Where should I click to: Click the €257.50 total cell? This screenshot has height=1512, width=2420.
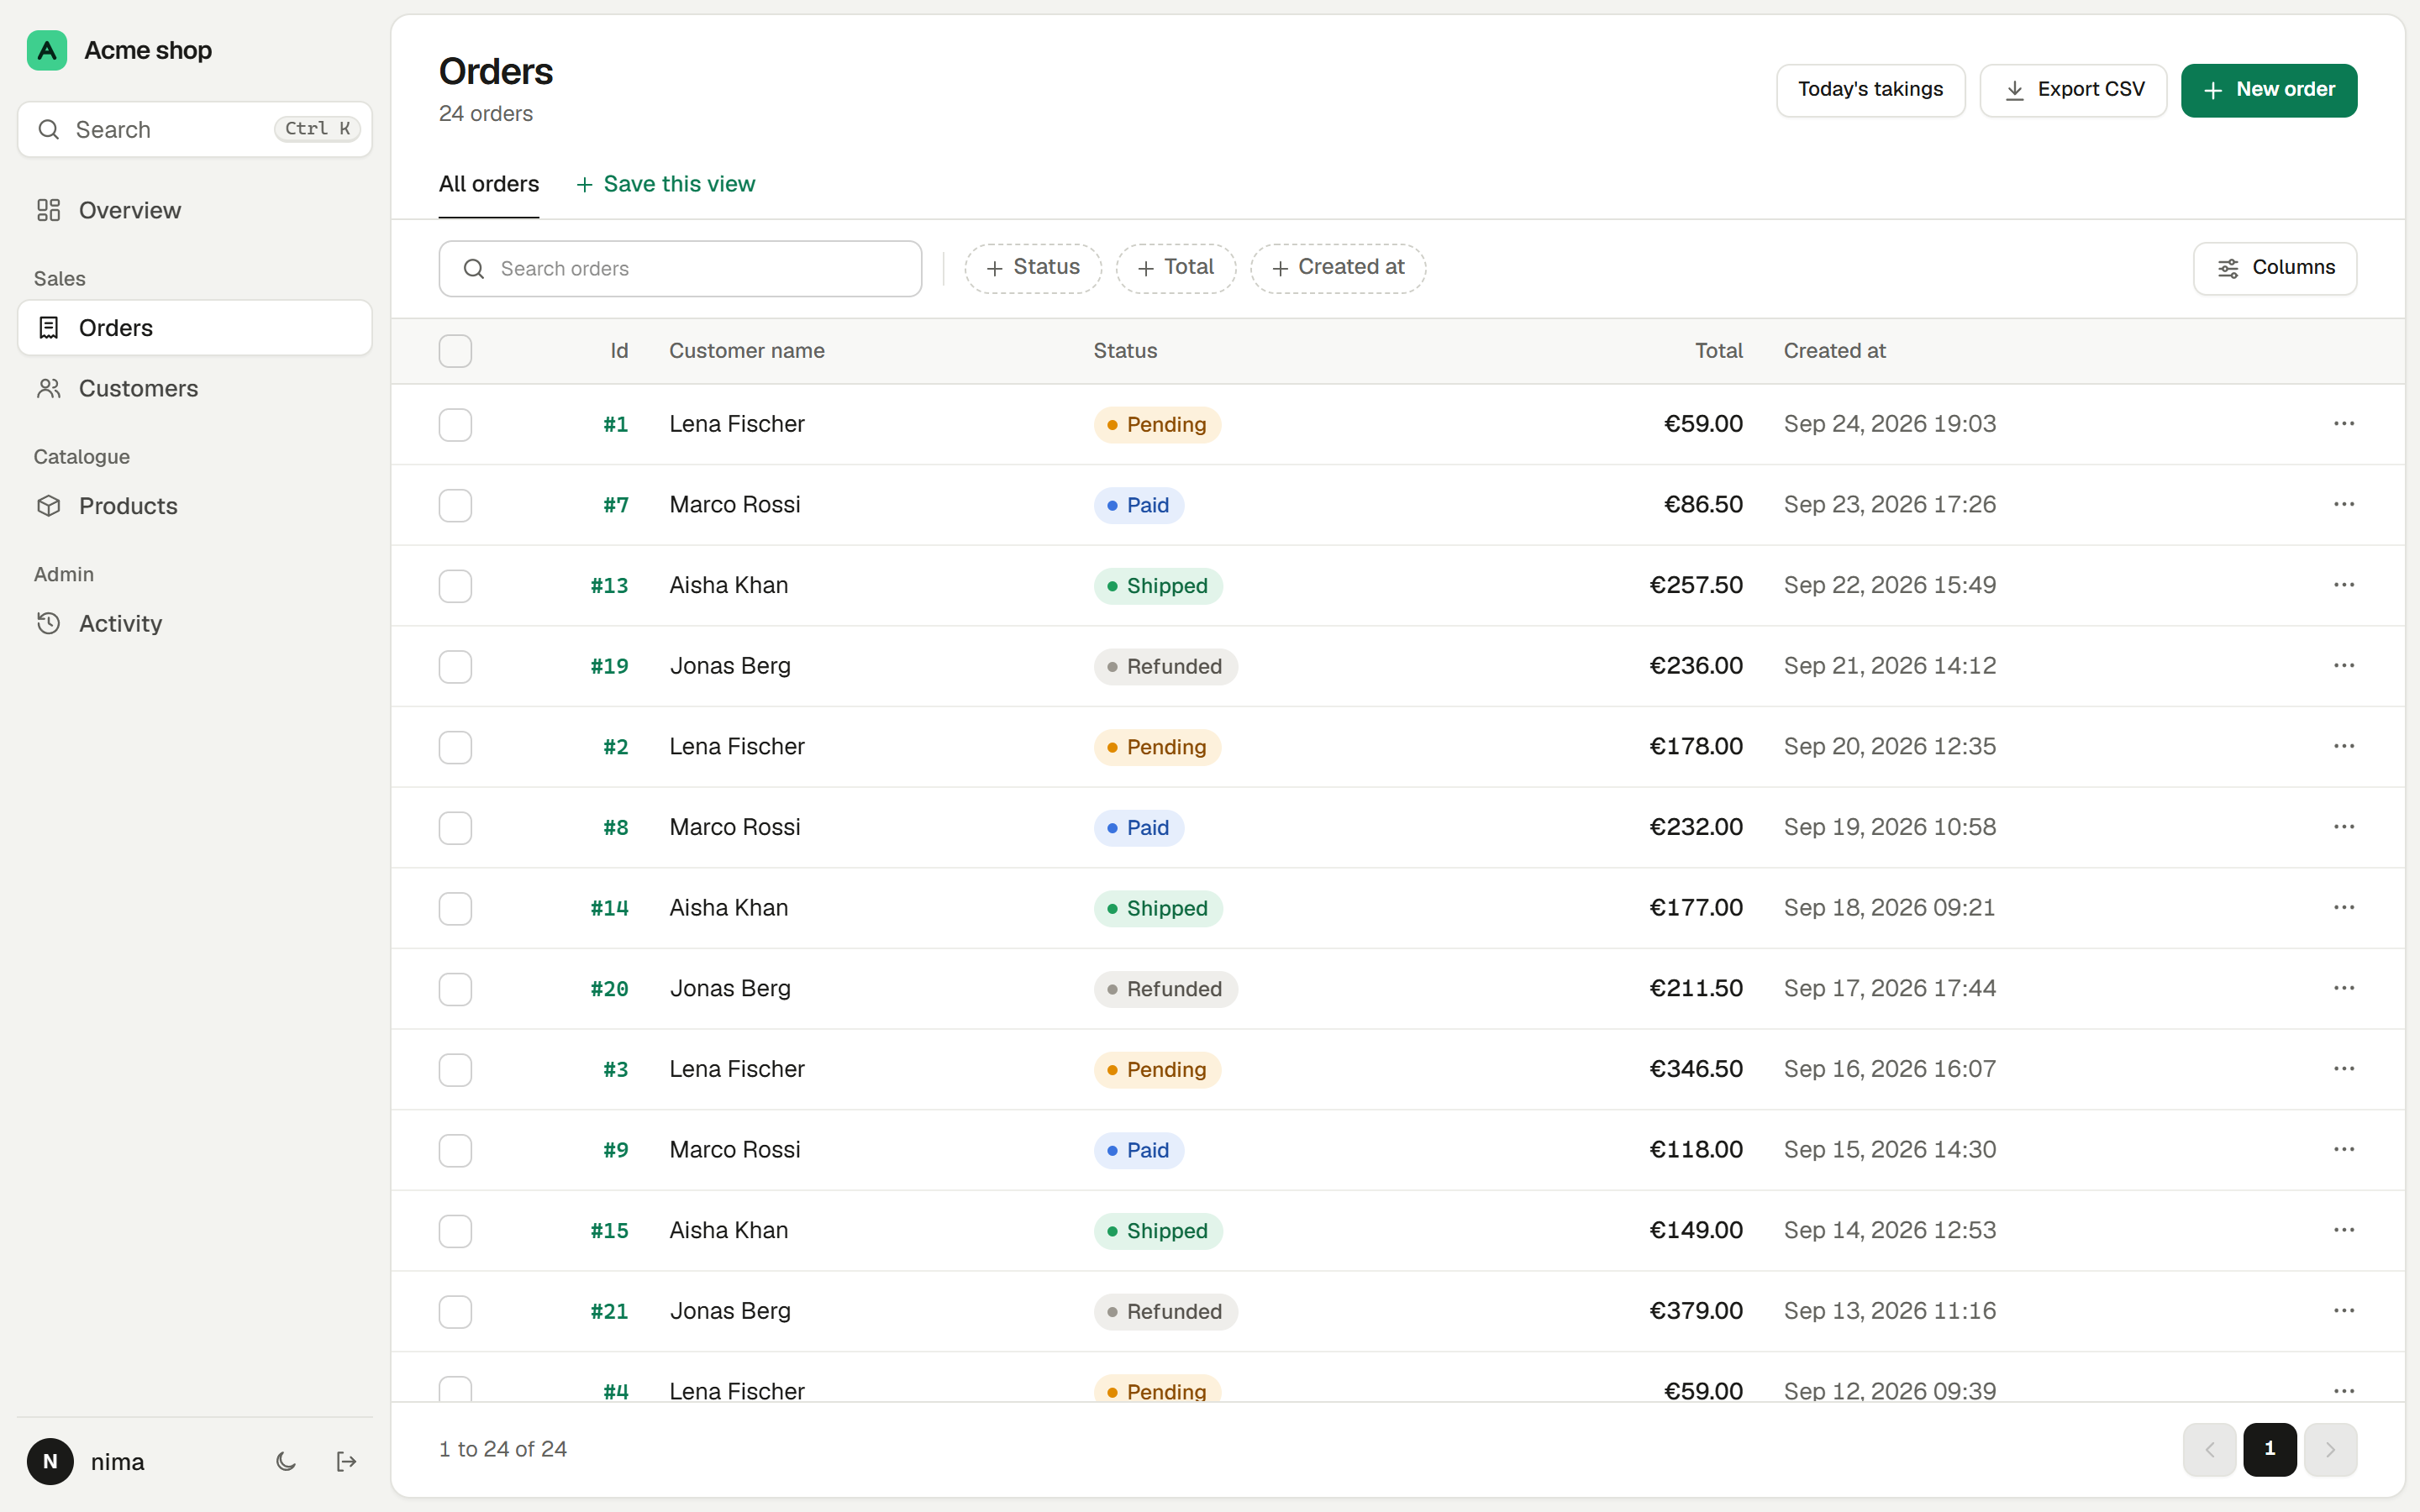(1696, 585)
